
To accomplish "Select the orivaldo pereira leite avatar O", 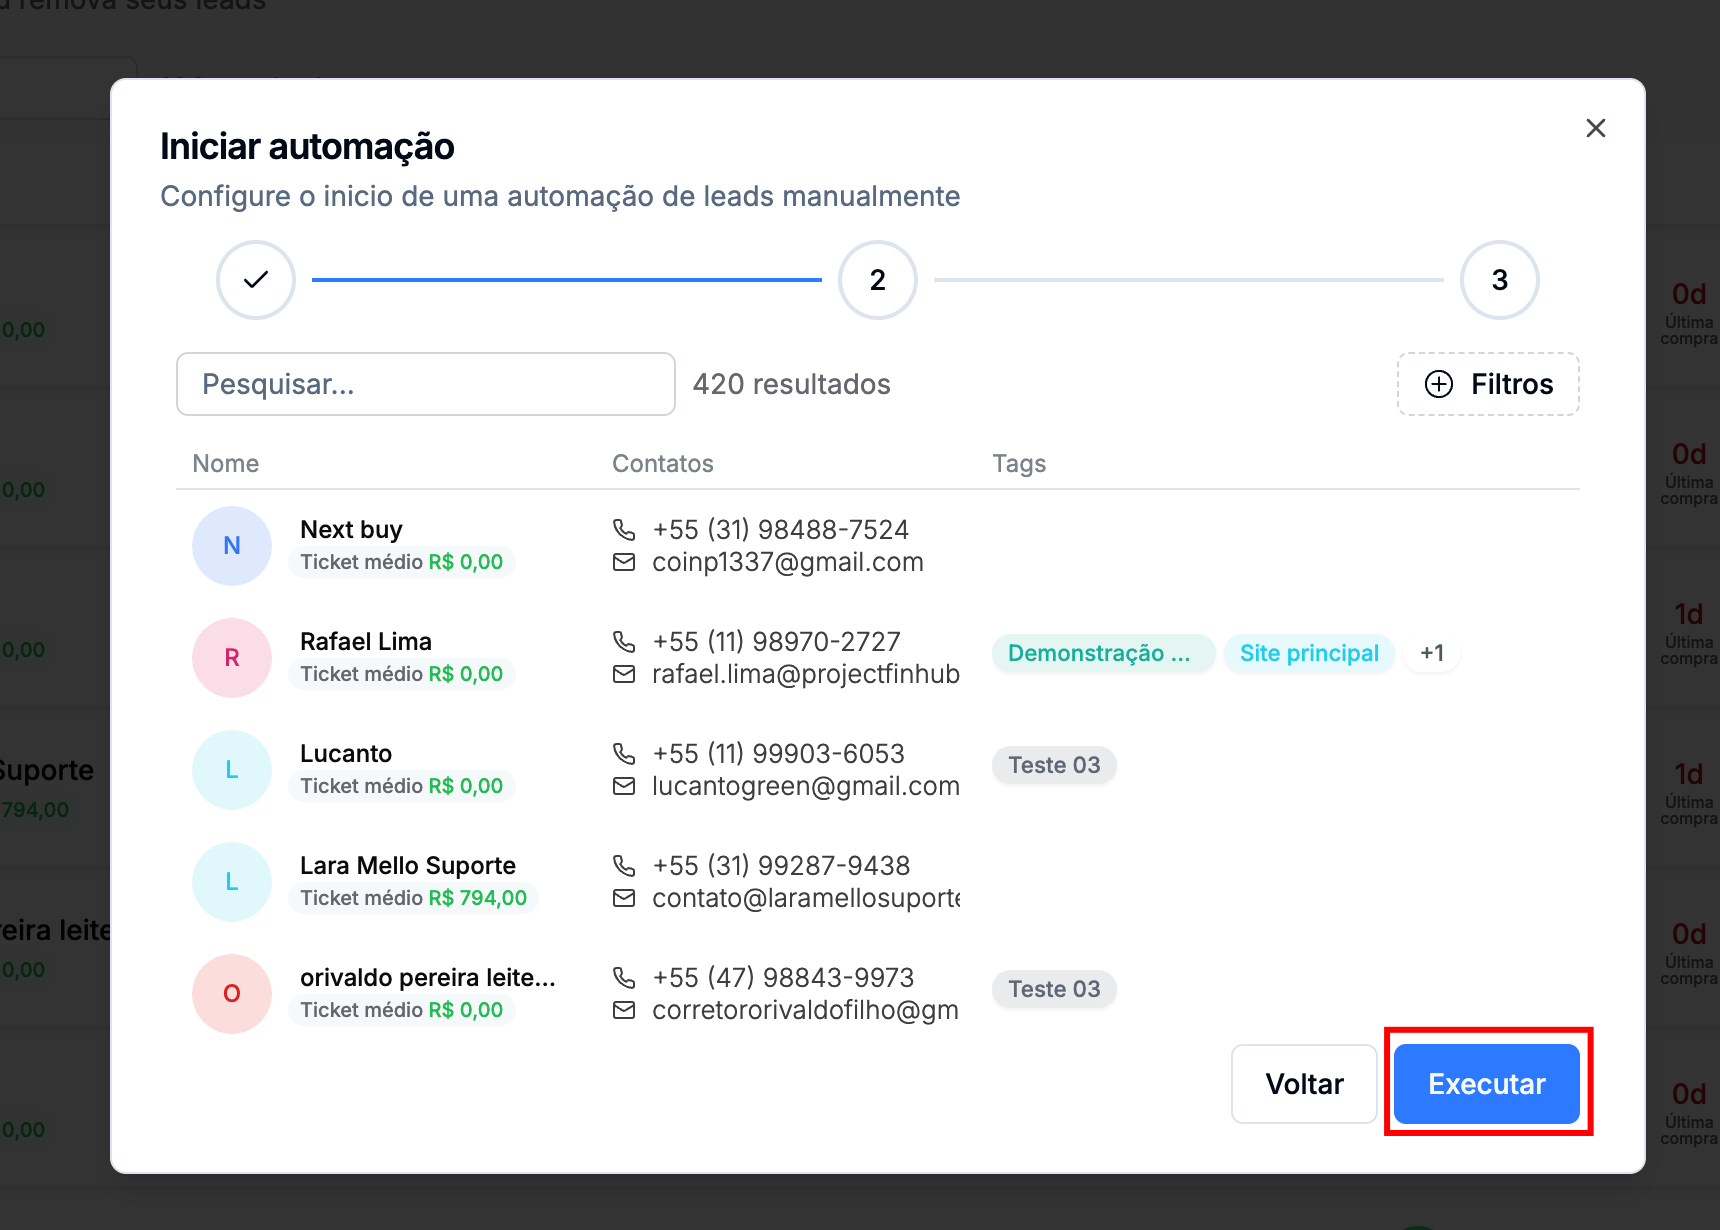I will point(232,994).
